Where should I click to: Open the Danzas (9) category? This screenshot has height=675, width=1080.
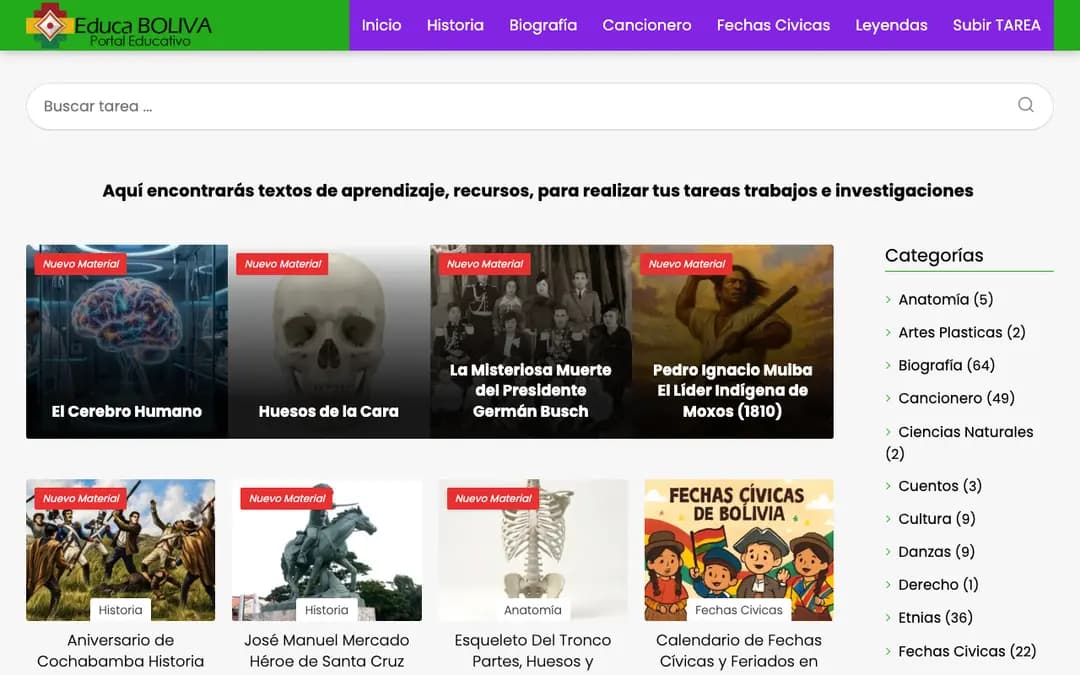tap(936, 552)
